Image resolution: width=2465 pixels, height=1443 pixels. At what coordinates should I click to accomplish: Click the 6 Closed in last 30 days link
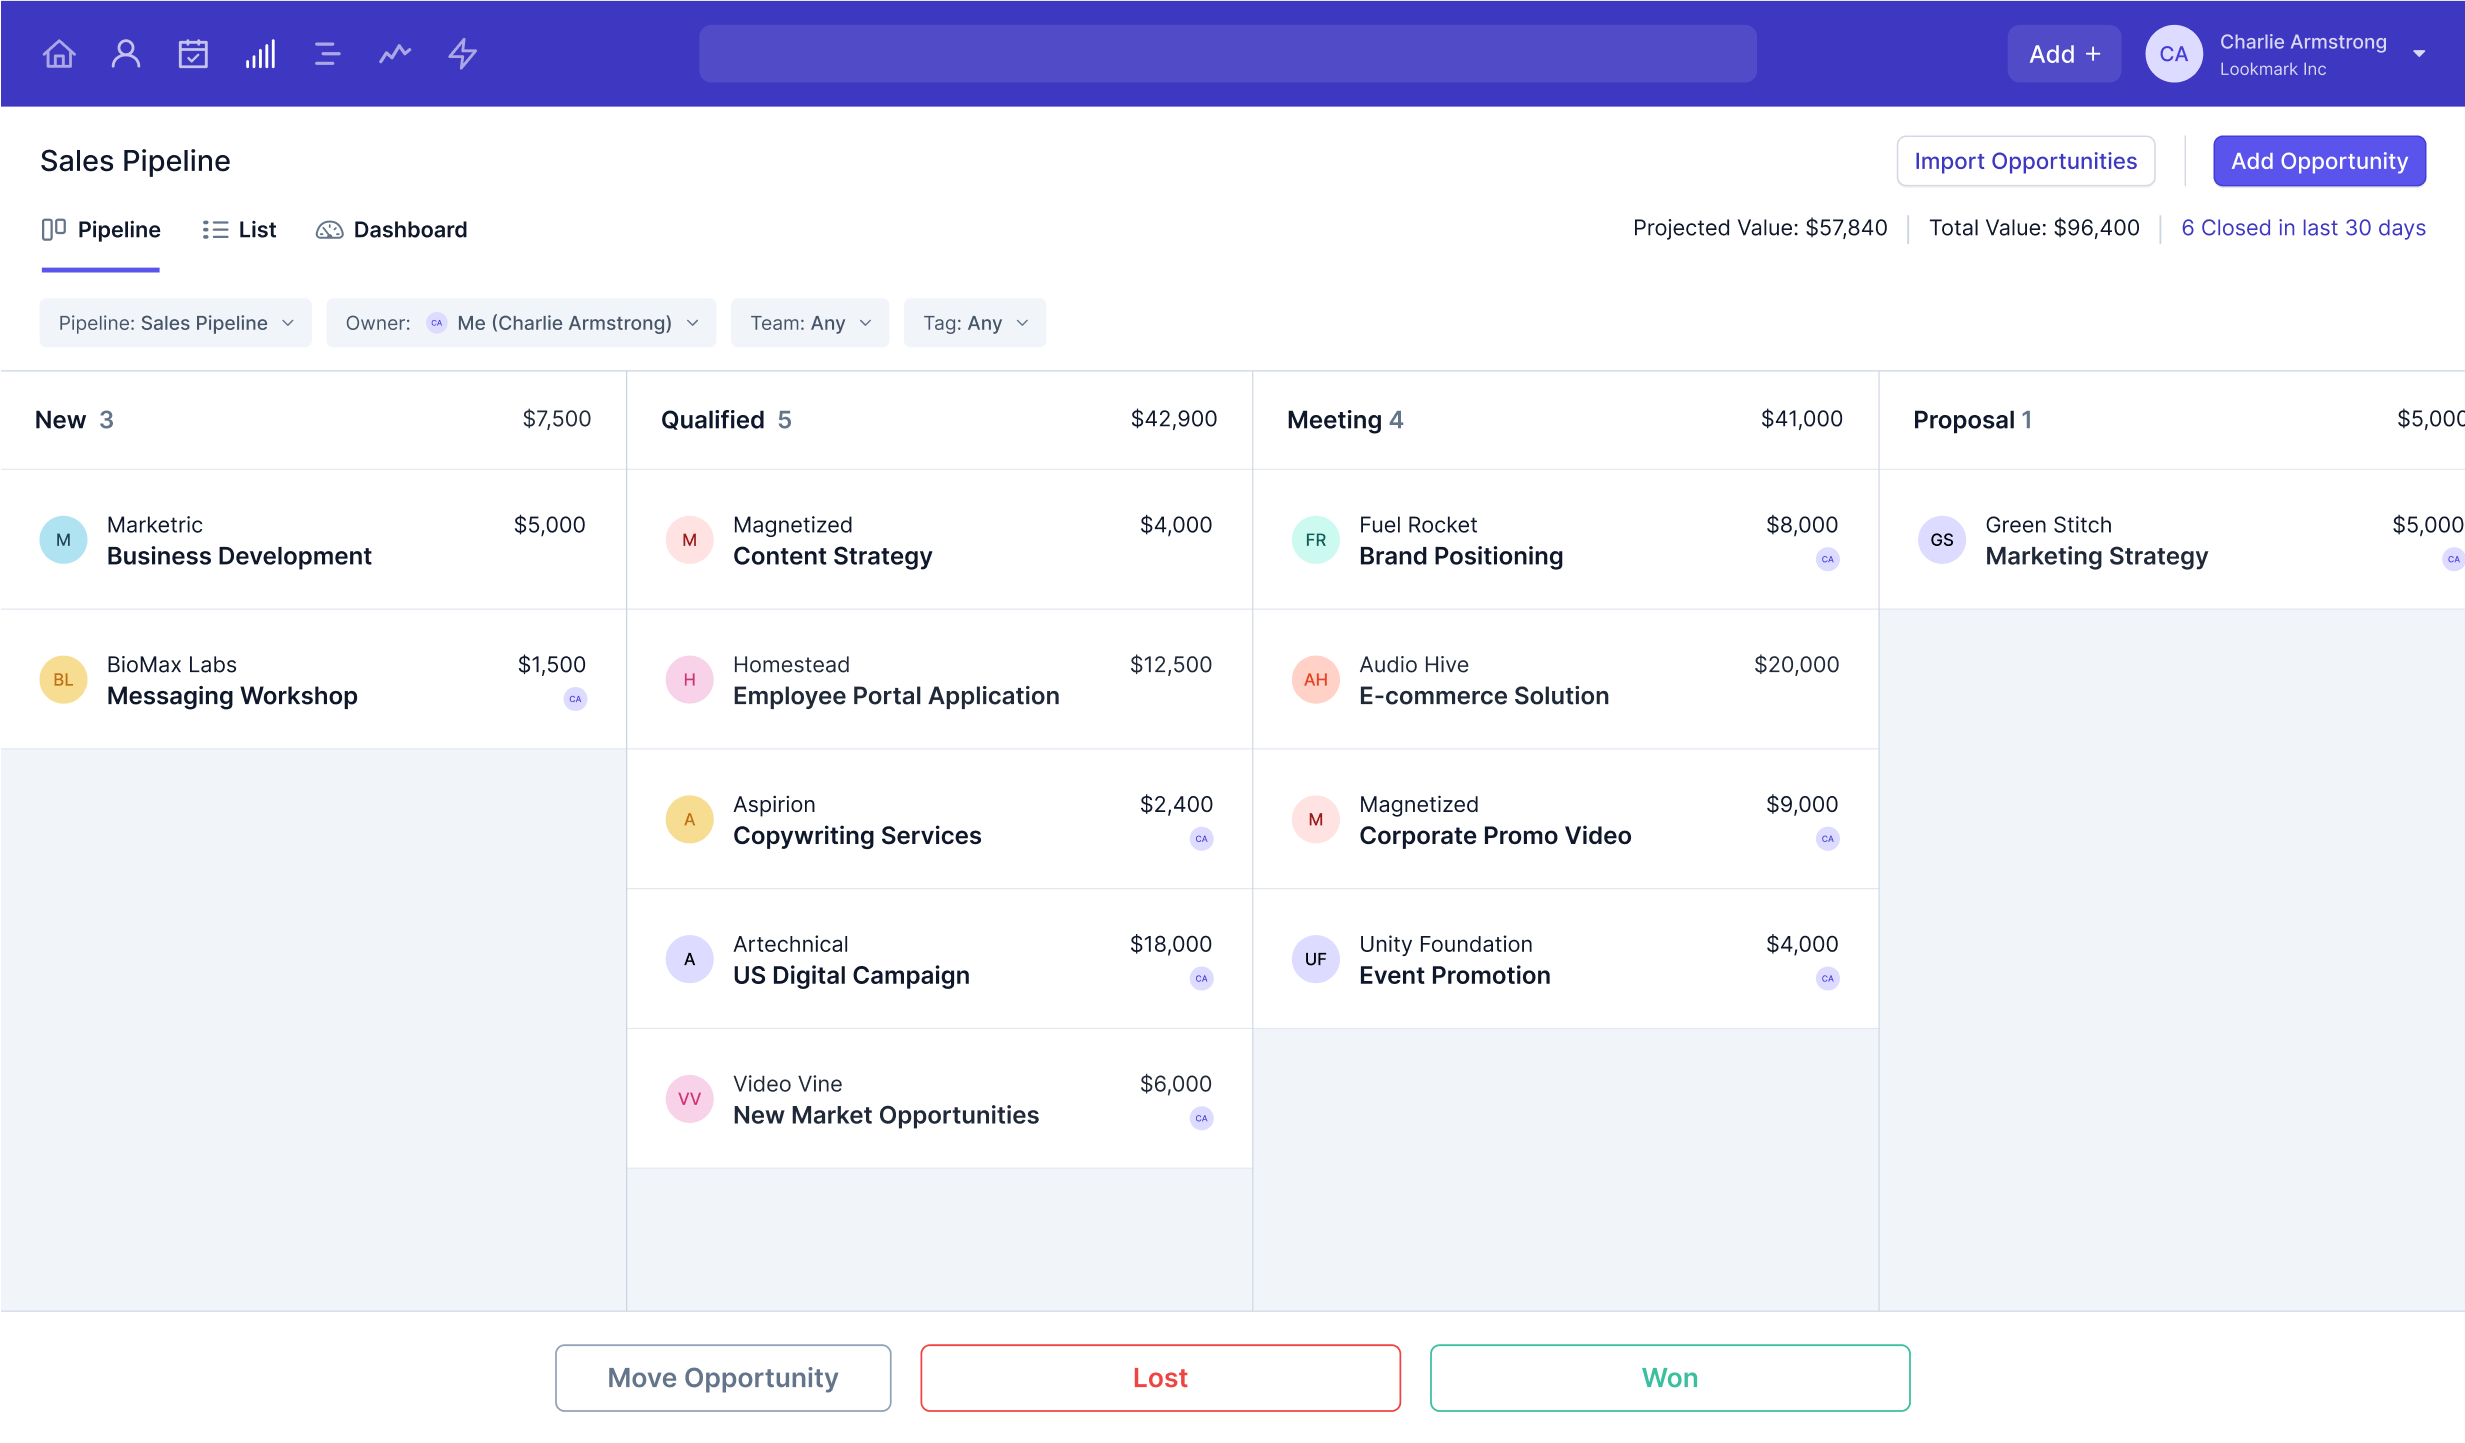point(2304,227)
